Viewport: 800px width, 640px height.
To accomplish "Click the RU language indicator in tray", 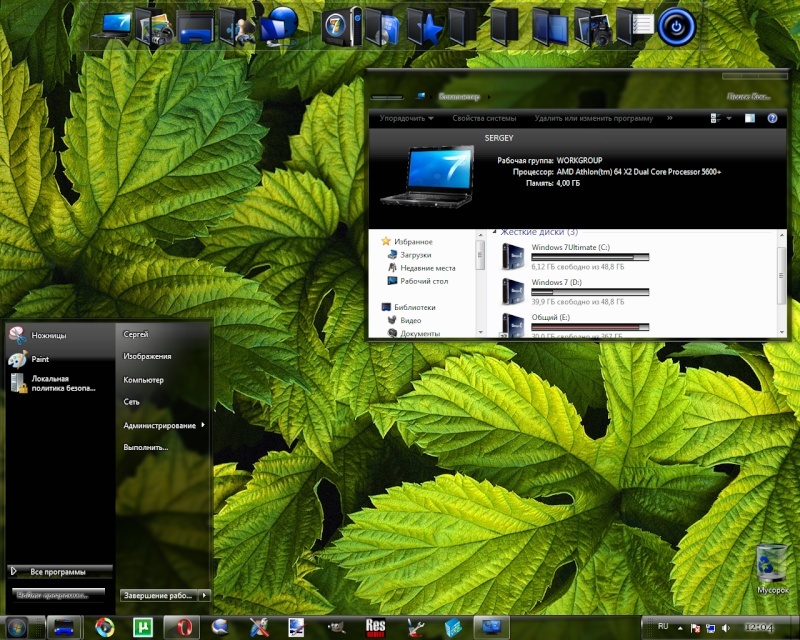I will pos(663,627).
